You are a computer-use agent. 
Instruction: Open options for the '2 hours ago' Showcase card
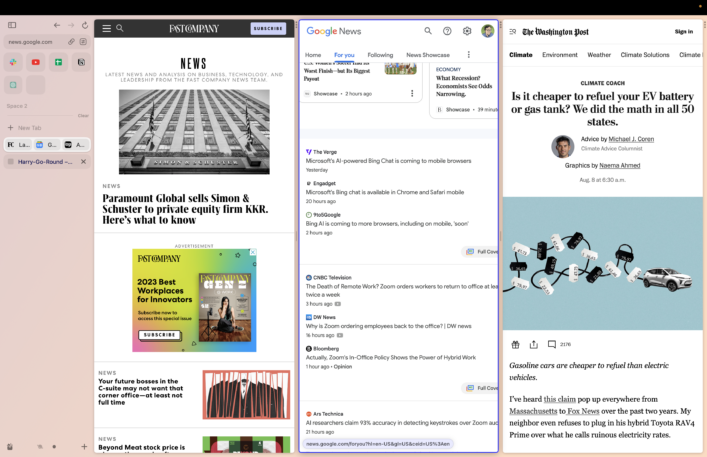(412, 93)
